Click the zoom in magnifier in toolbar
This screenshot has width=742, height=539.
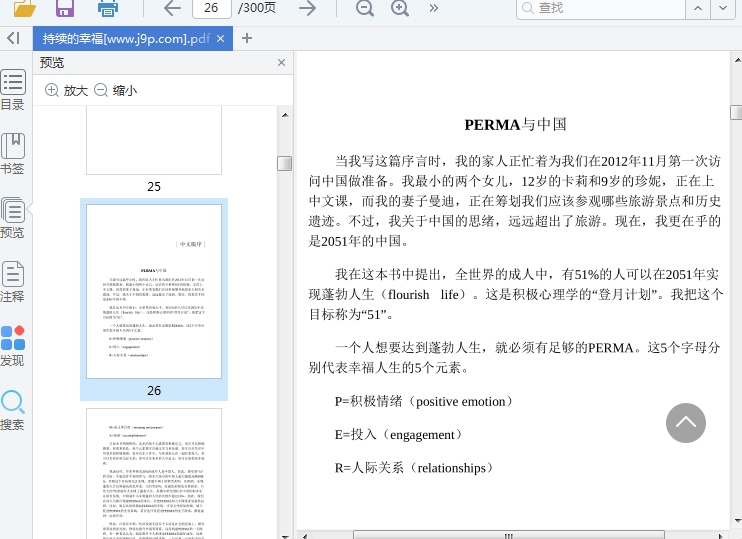tap(400, 8)
